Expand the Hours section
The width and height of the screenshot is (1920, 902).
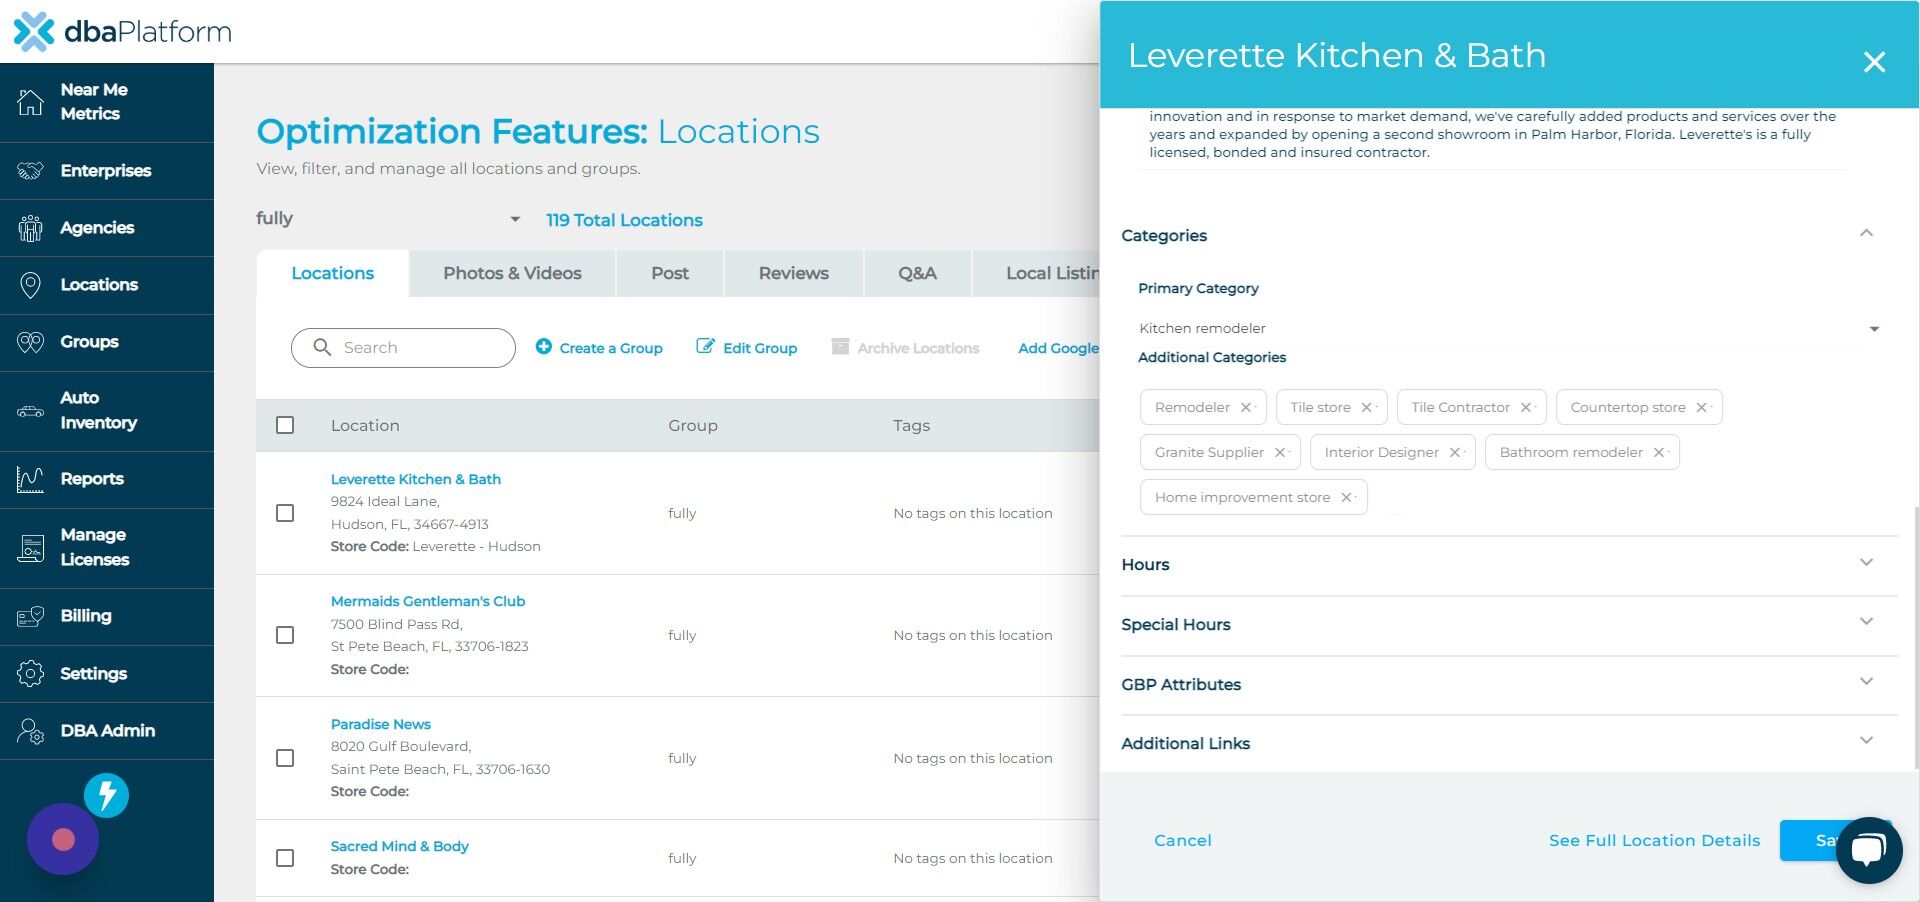click(1866, 562)
